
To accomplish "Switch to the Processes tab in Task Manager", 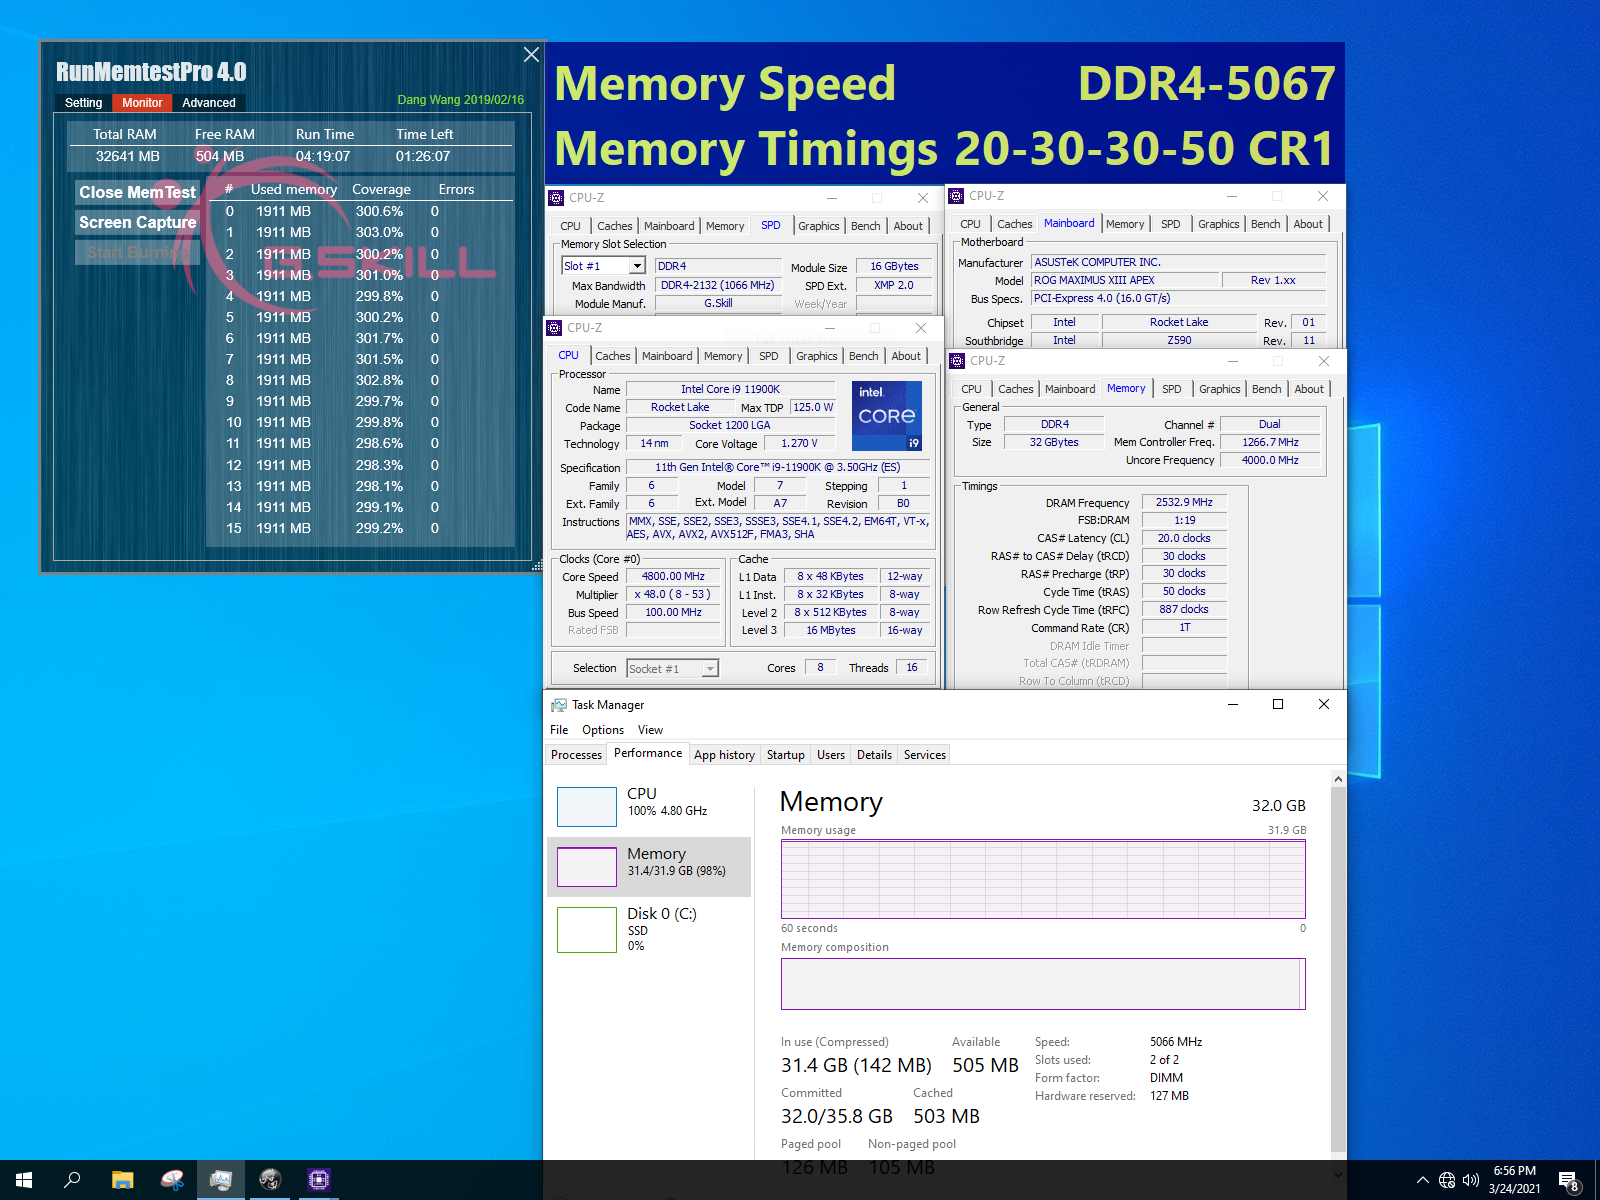I will [575, 754].
